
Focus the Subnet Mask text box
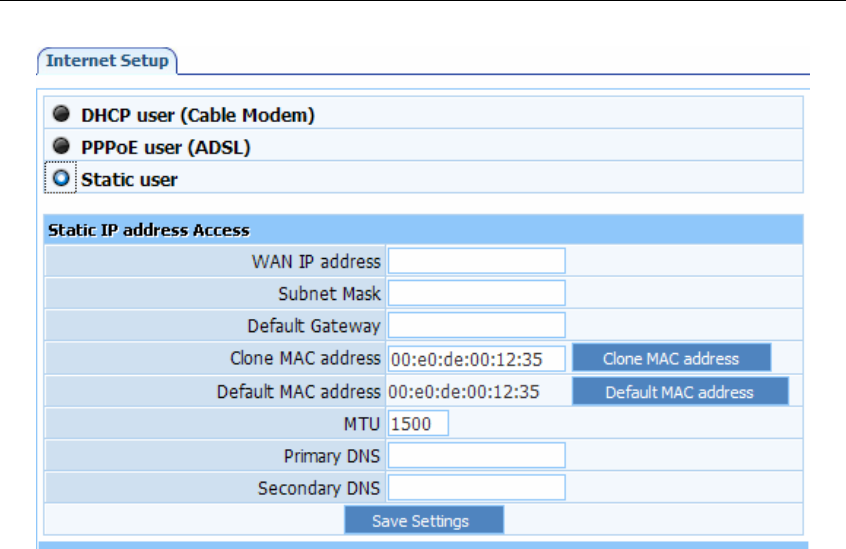click(476, 294)
